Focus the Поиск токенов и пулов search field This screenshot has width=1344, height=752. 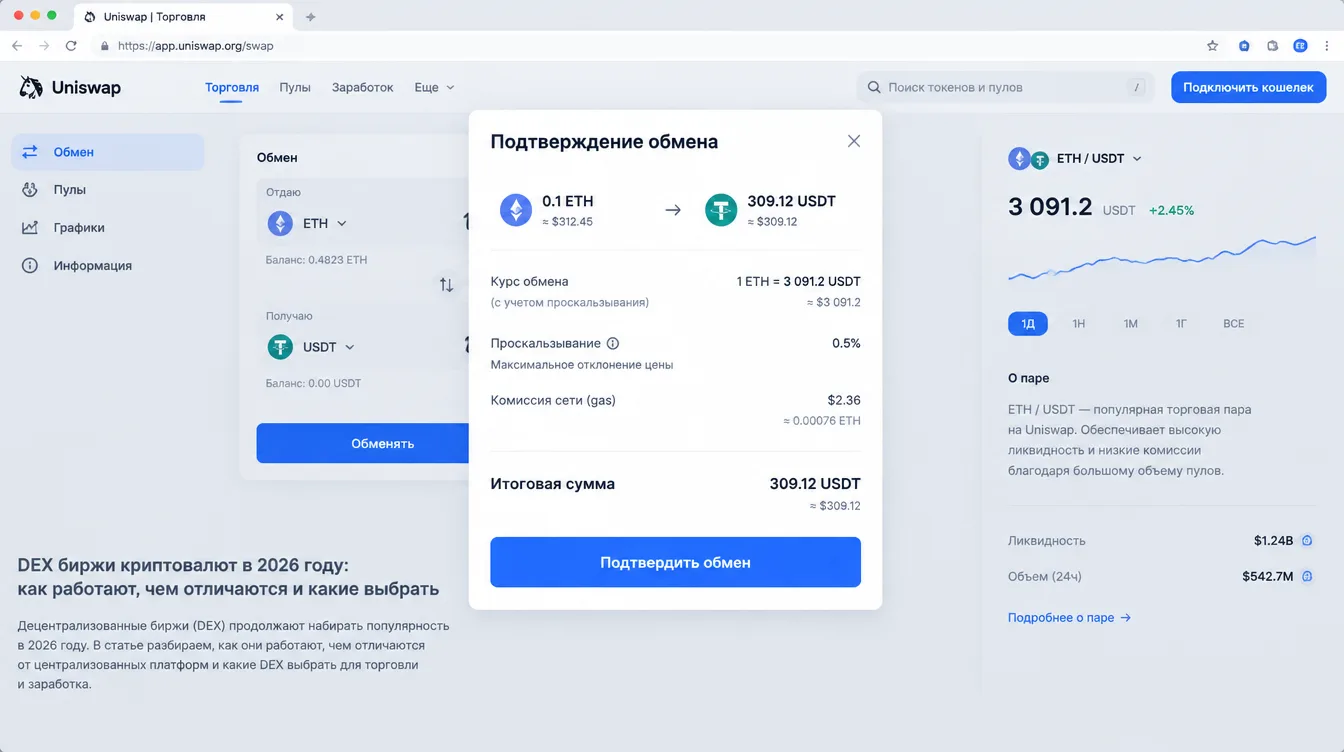point(1006,88)
